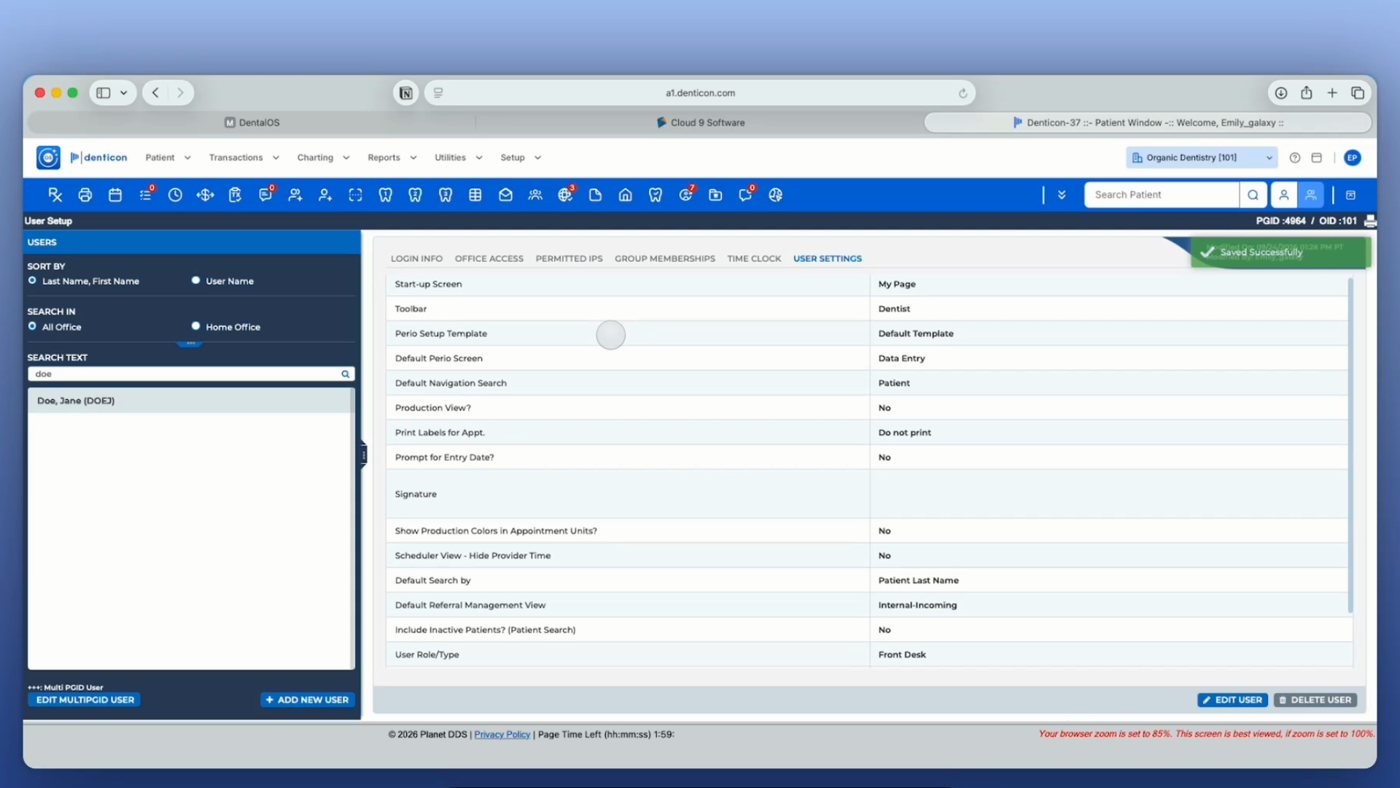Open the Privacy Policy link

pos(502,735)
